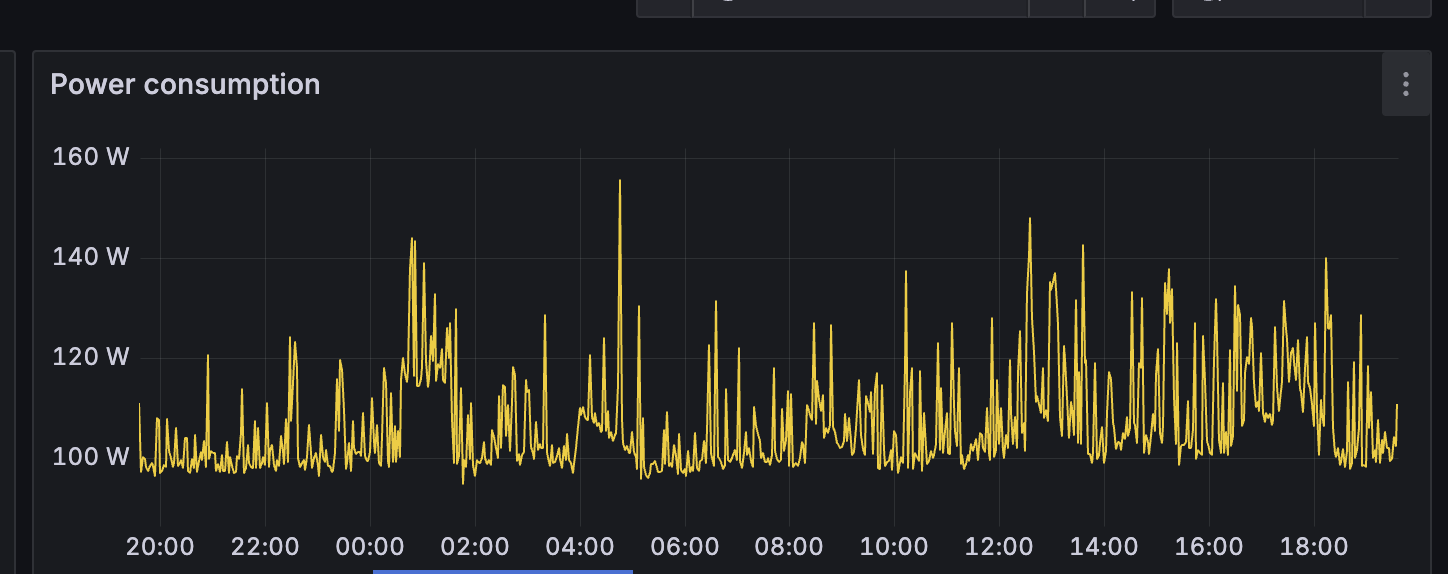Screen dimensions: 1448x574
Task: Click the Power consumption panel title
Action: click(x=185, y=85)
